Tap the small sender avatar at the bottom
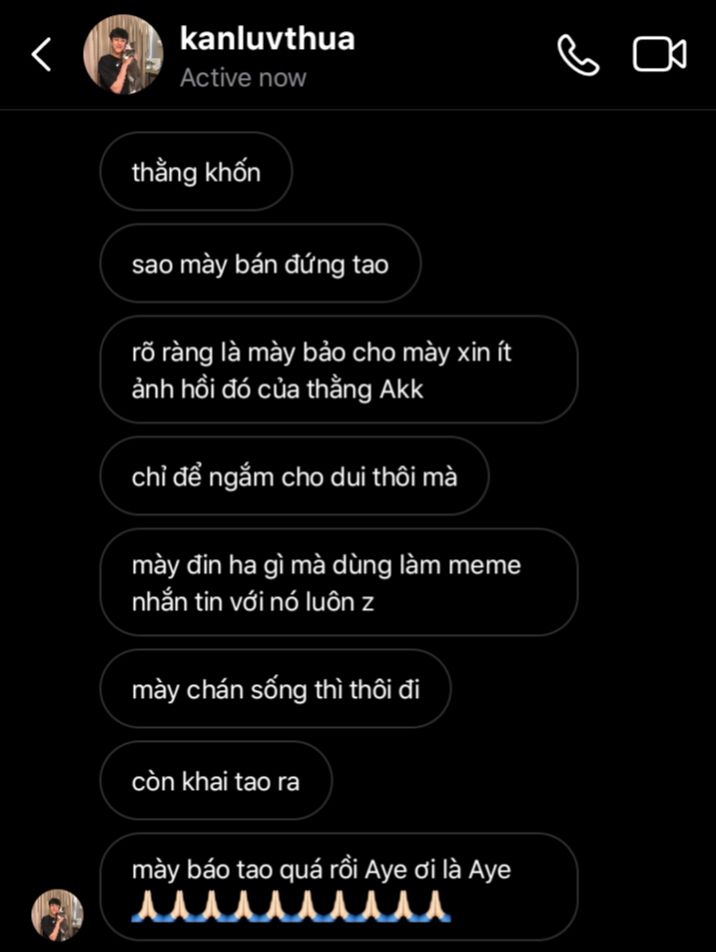Image resolution: width=716 pixels, height=952 pixels. (x=58, y=915)
